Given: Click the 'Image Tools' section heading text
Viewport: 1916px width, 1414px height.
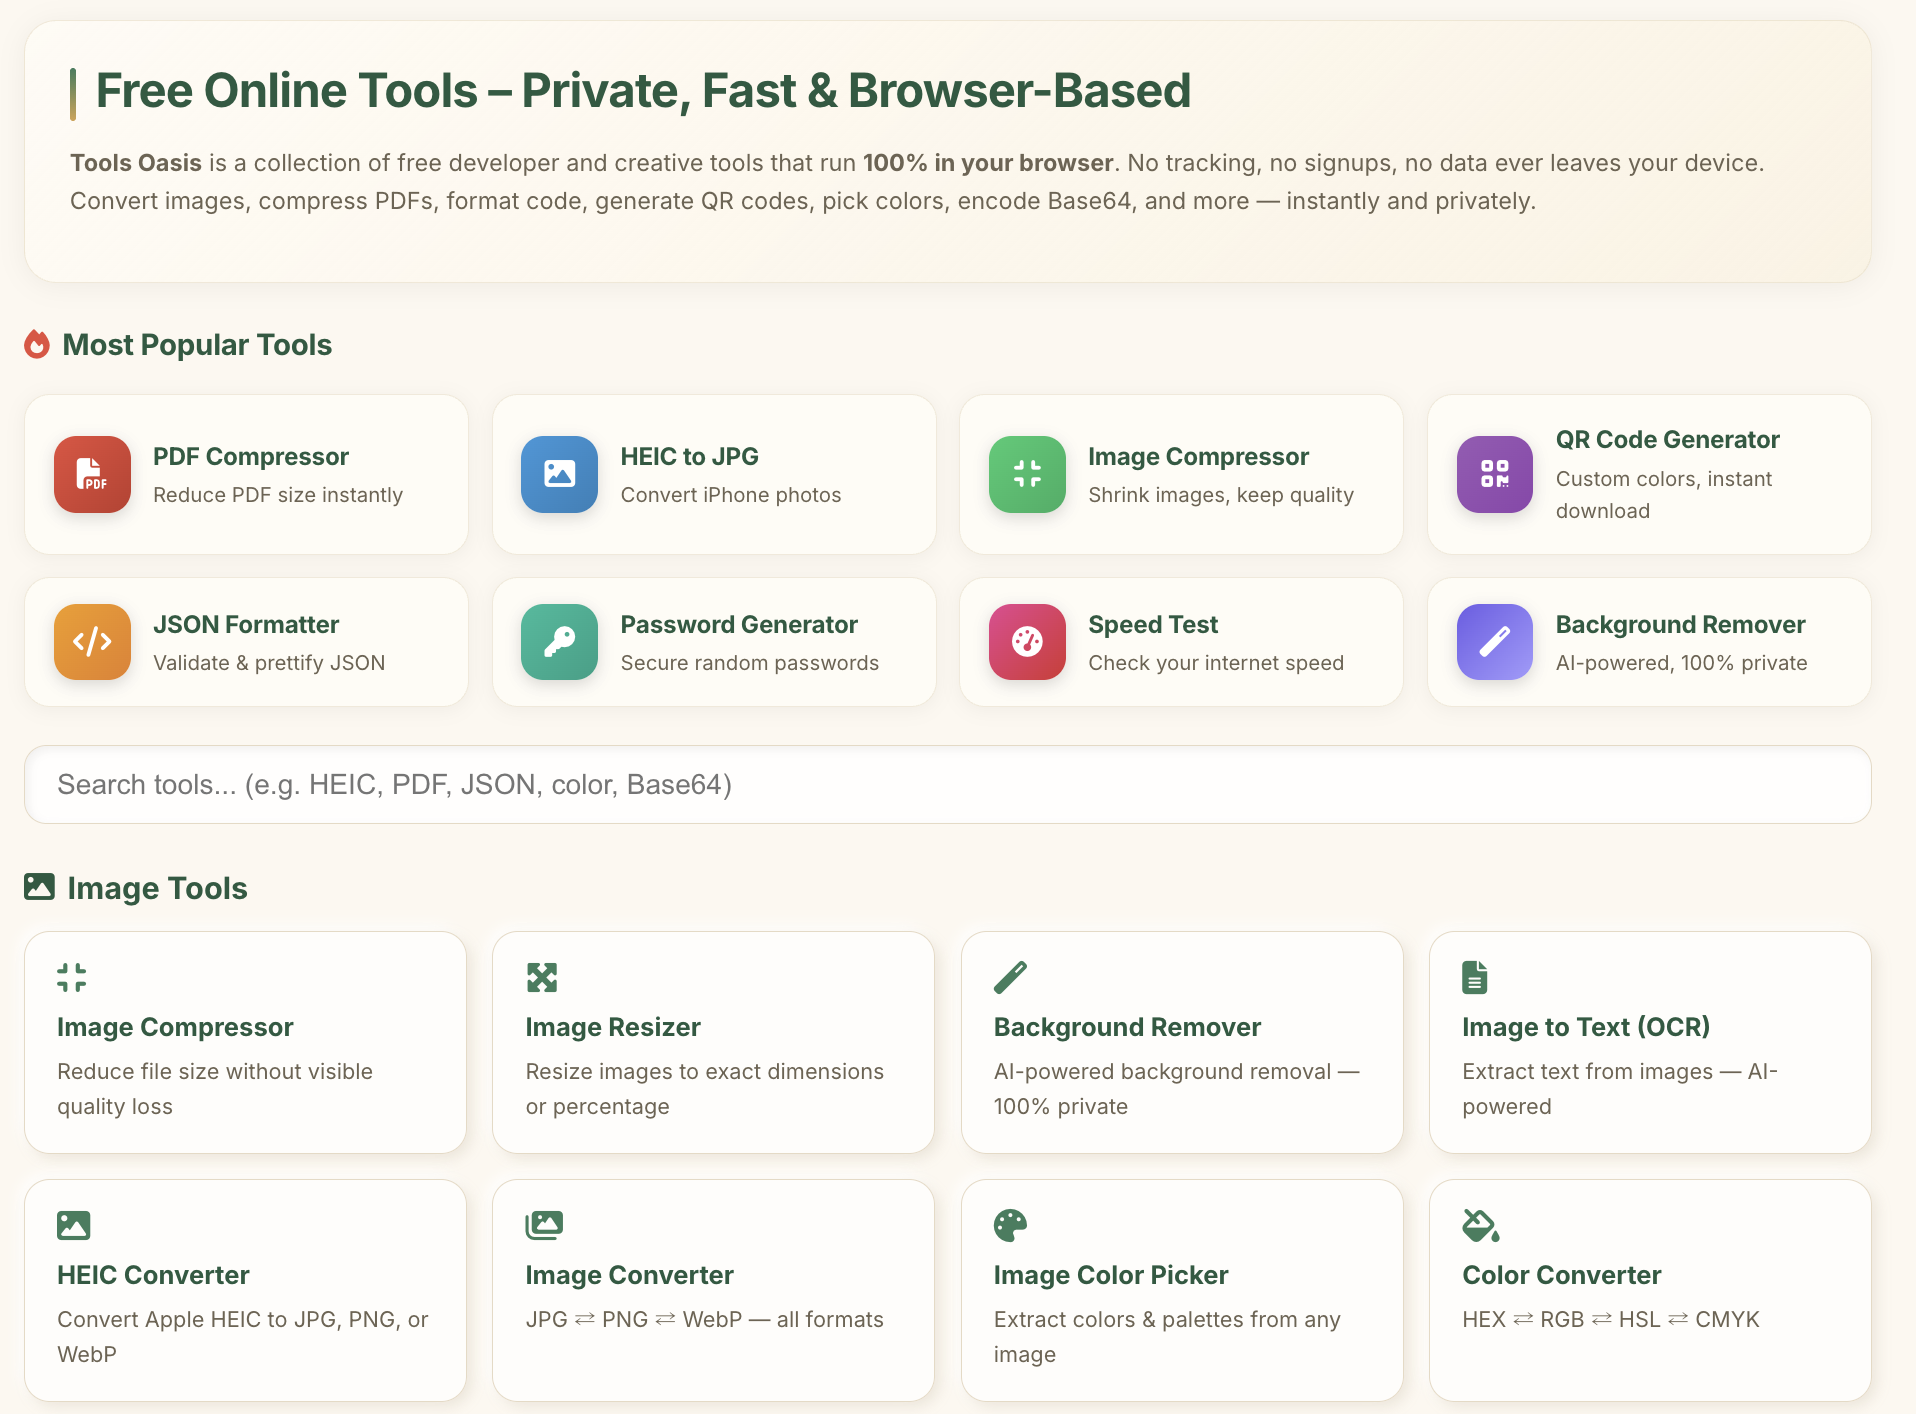Looking at the screenshot, I should tap(157, 888).
